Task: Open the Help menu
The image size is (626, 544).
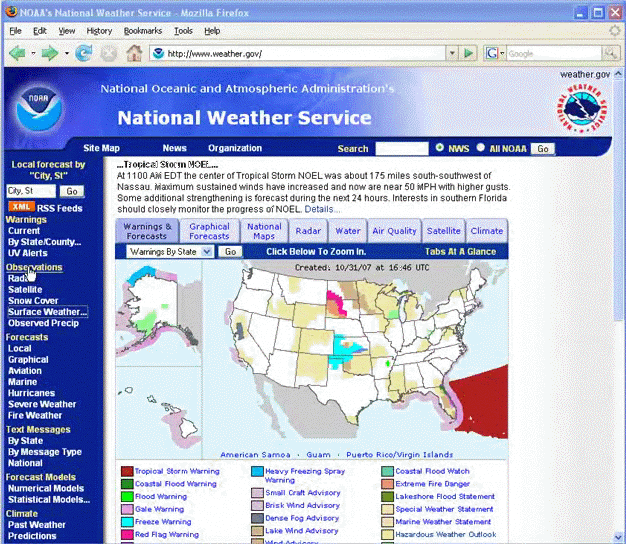Action: click(x=212, y=31)
